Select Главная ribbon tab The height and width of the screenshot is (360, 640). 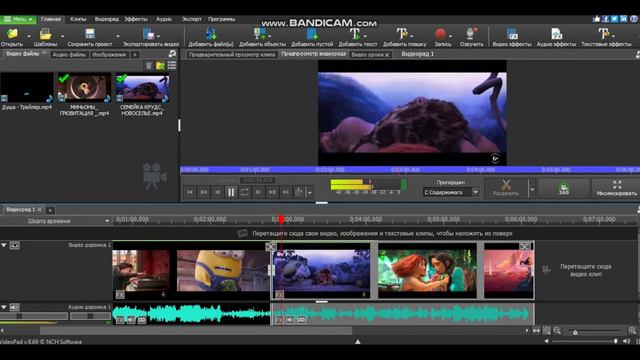[51, 19]
